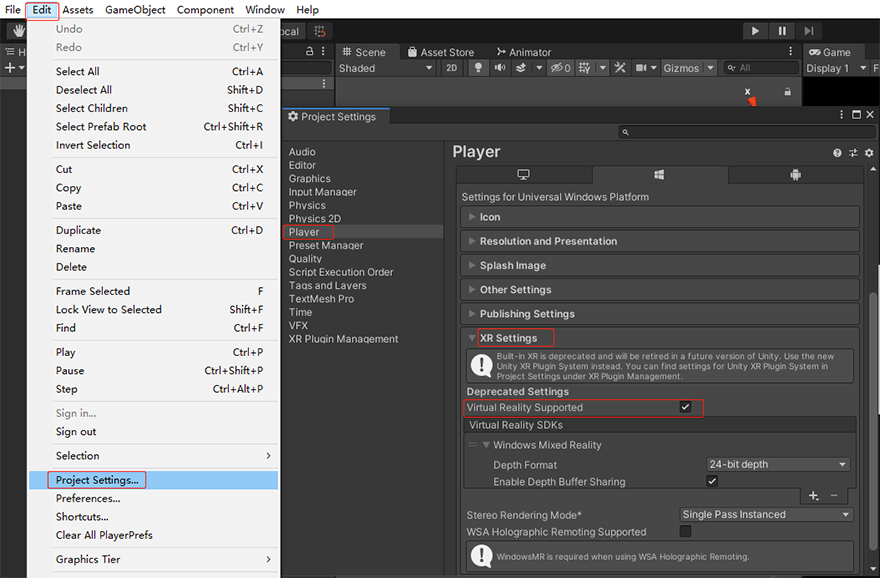The height and width of the screenshot is (578, 880).
Task: Switch to Android platform settings tab
Action: (795, 175)
